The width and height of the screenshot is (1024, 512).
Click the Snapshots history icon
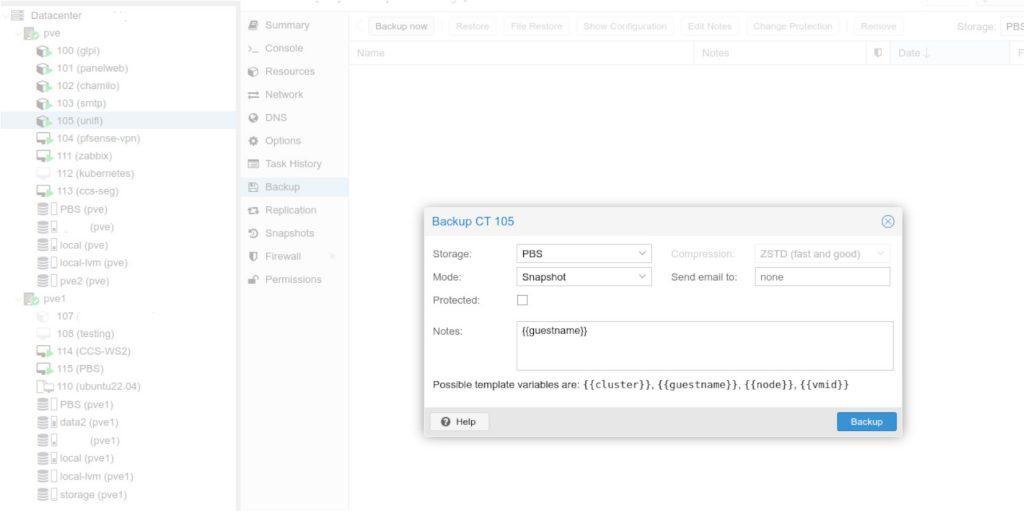click(x=253, y=233)
